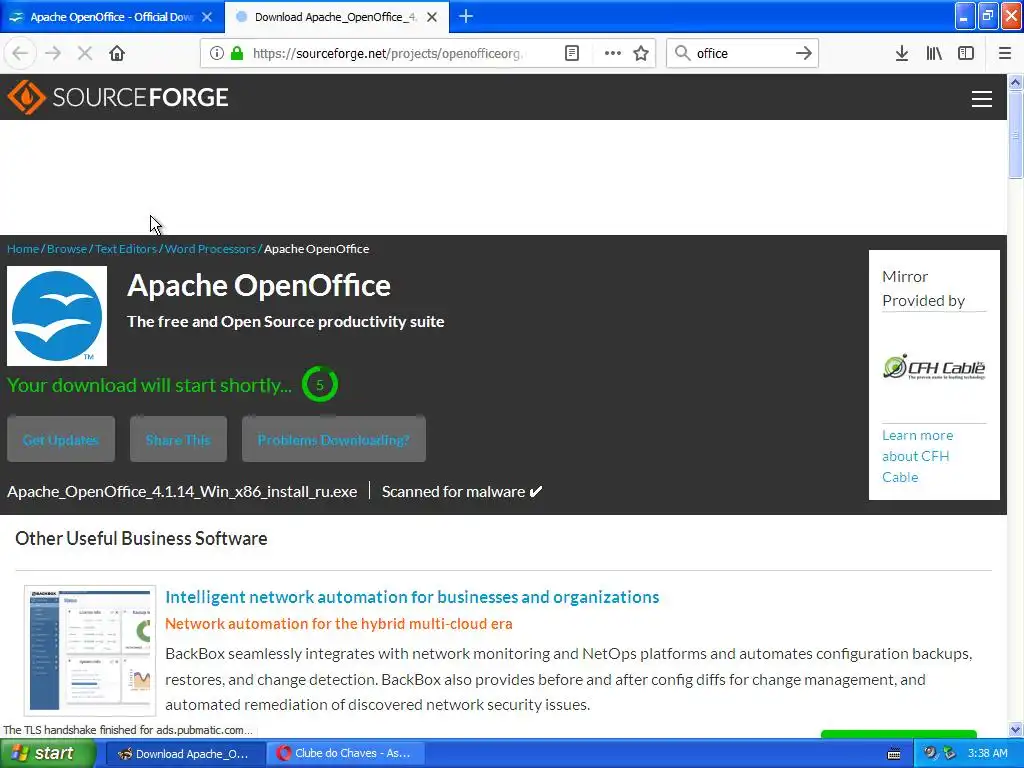The height and width of the screenshot is (768, 1024).
Task: Stop loading the page
Action: pyautogui.click(x=85, y=53)
